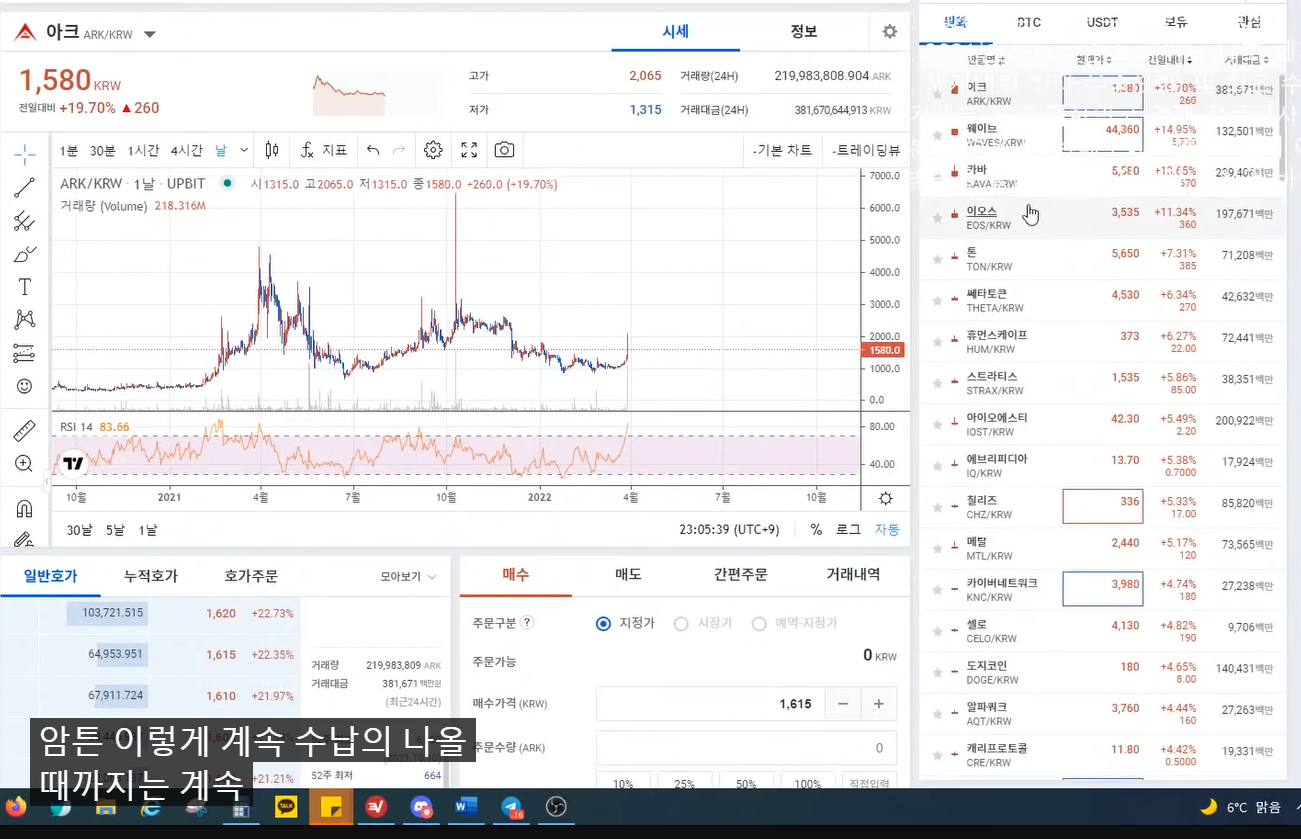1301x839 pixels.
Task: Select the text annotation tool
Action: (x=25, y=287)
